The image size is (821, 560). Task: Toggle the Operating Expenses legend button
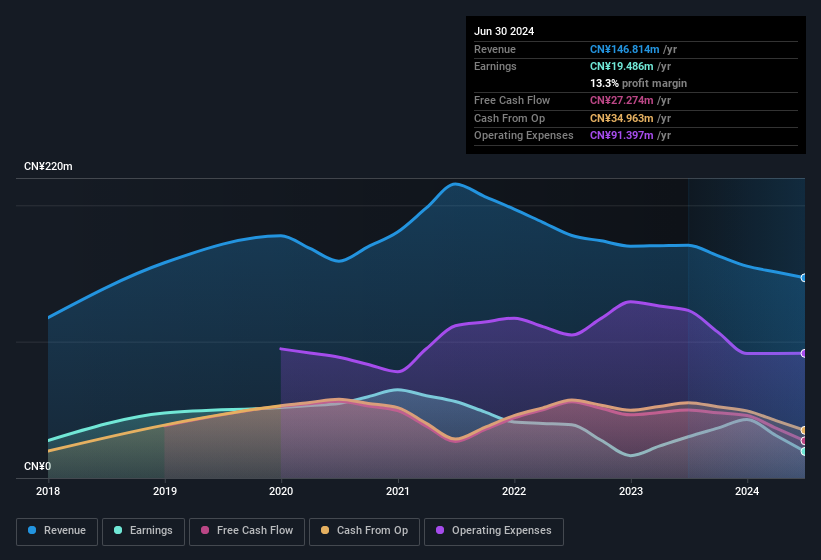[494, 531]
